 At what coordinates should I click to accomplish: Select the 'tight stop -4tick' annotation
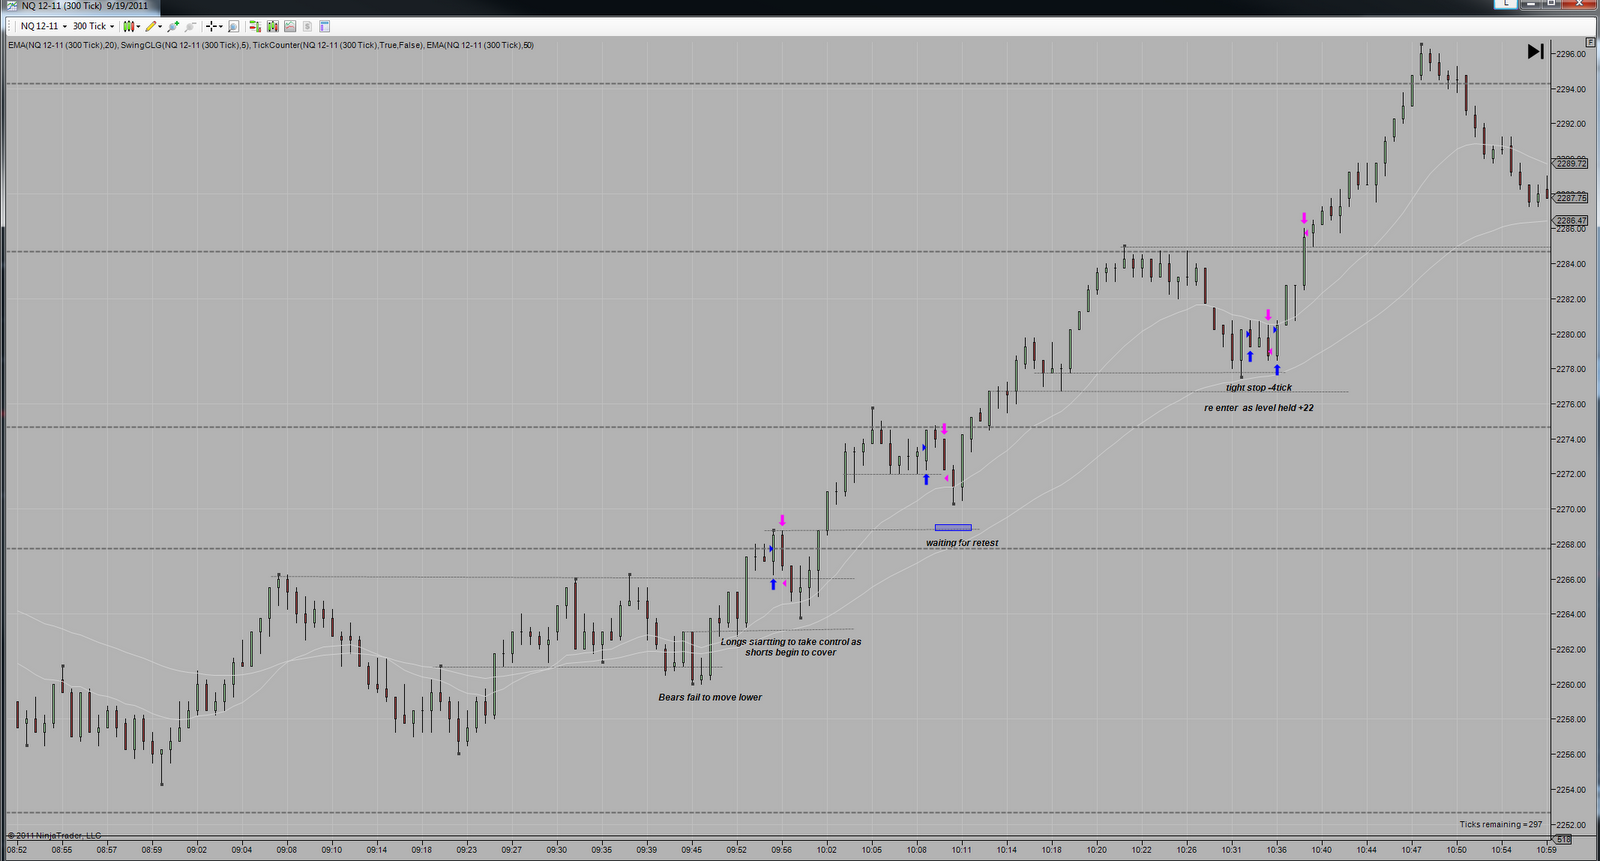(x=1259, y=387)
